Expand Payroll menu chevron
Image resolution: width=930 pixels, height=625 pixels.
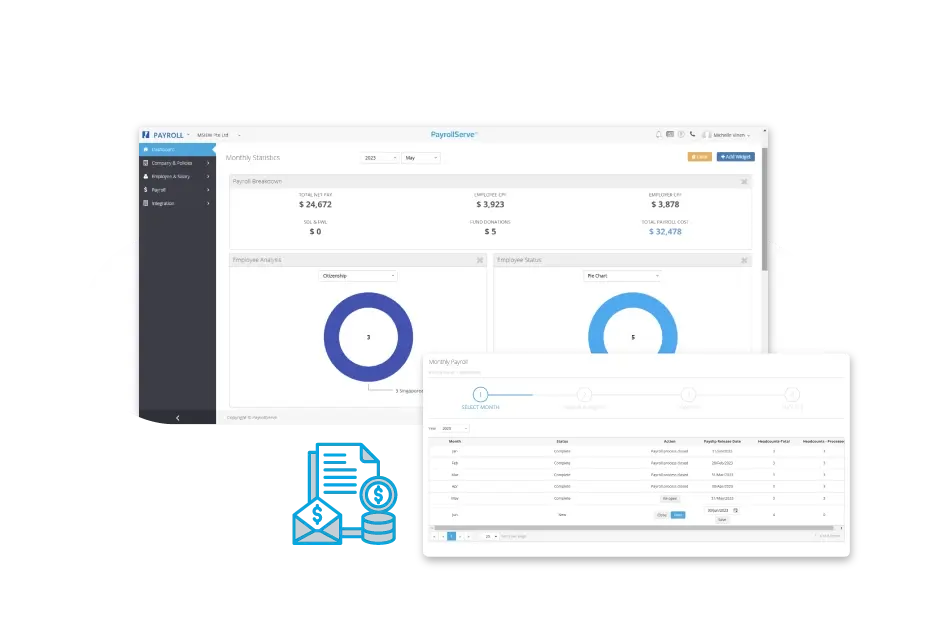(x=208, y=190)
